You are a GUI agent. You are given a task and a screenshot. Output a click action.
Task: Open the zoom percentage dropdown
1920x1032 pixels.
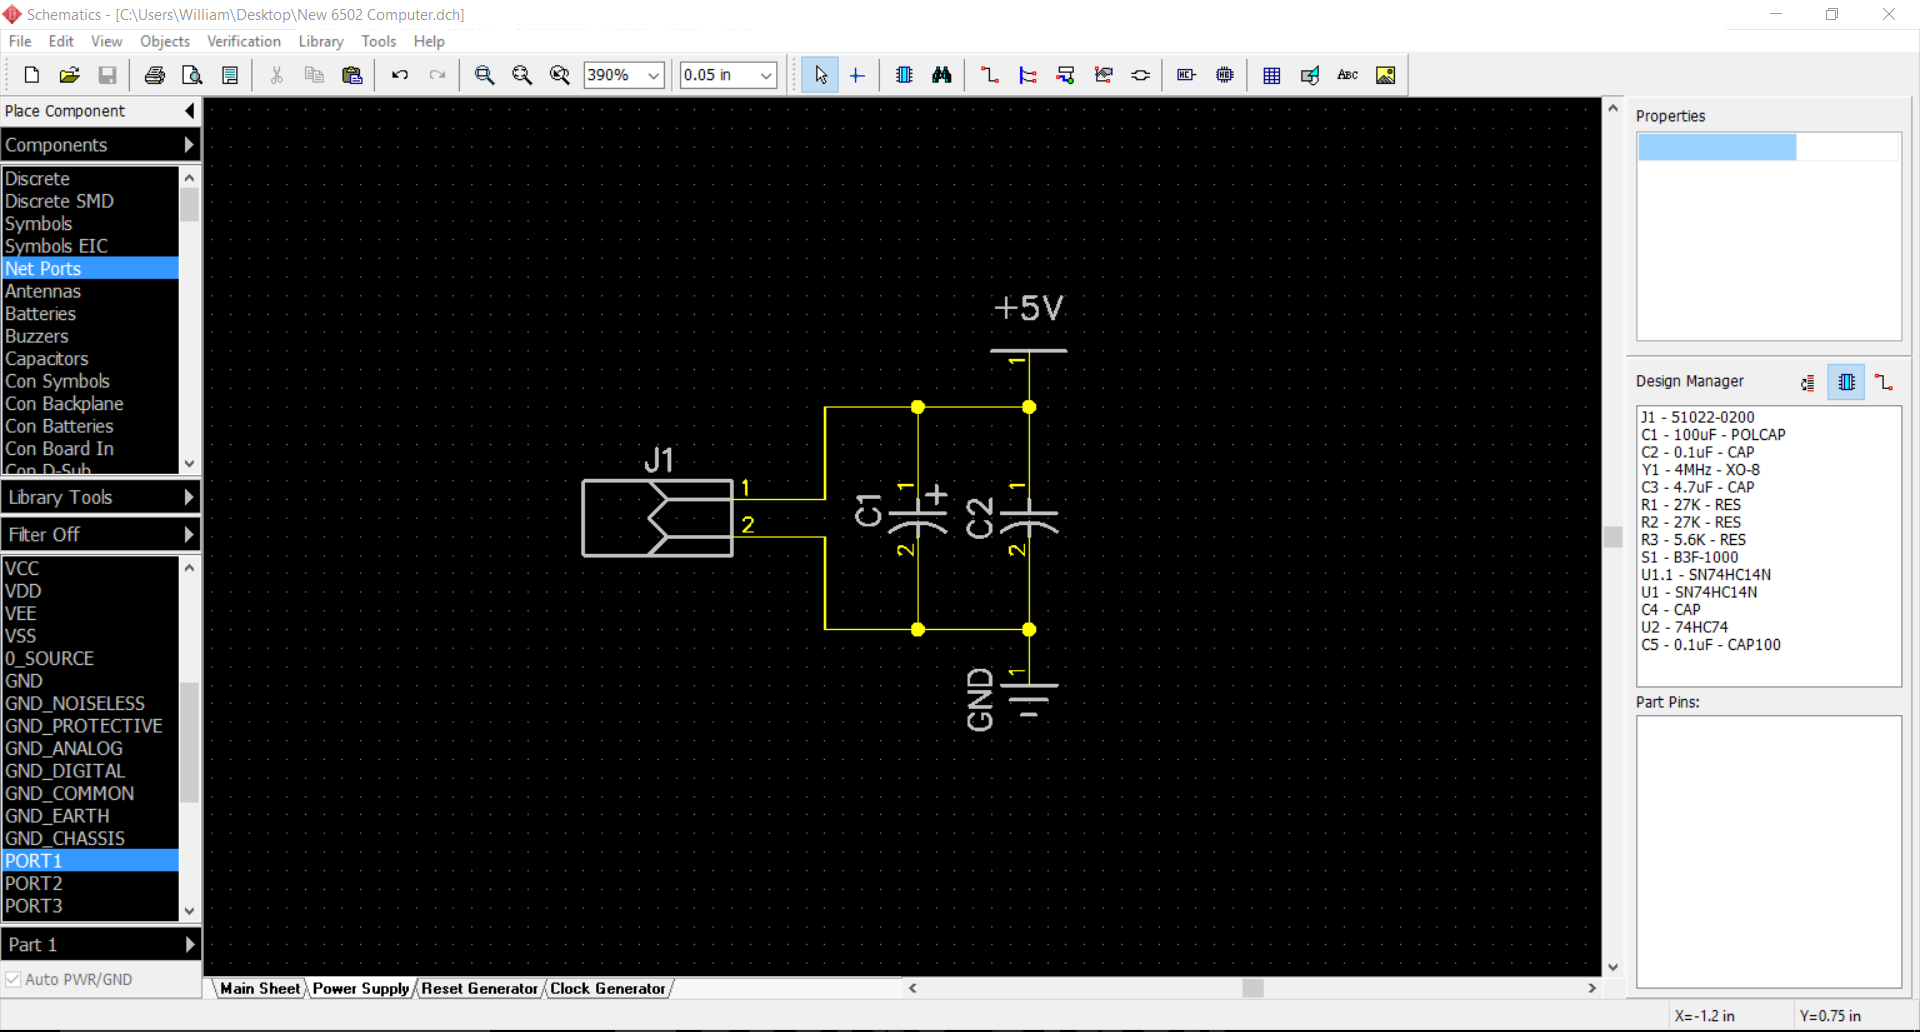point(653,75)
